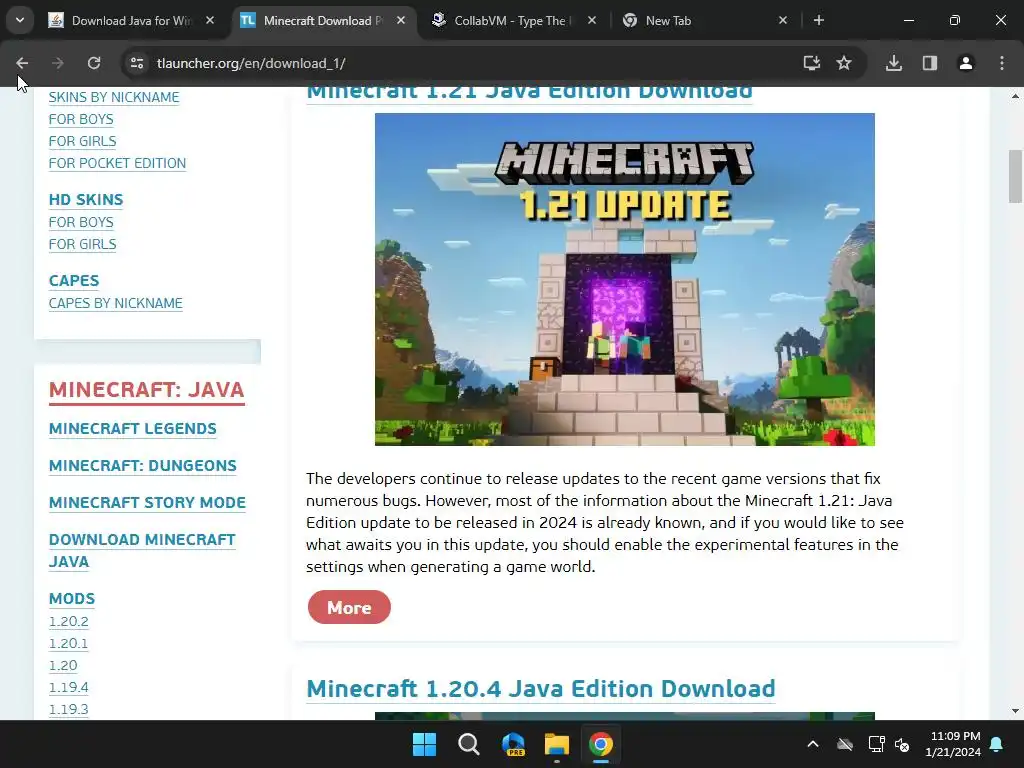Image resolution: width=1024 pixels, height=768 pixels.
Task: Open site information icon in address bar
Action: pos(137,63)
